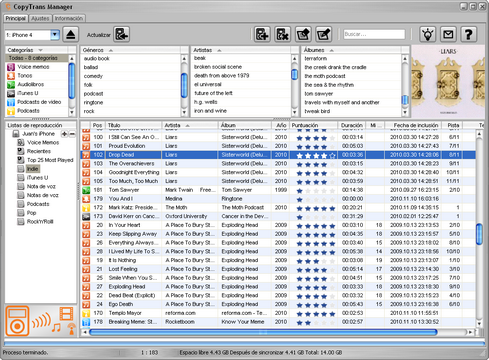Open the Top 25 Most Played playlist
The image size is (489, 360).
coord(50,160)
